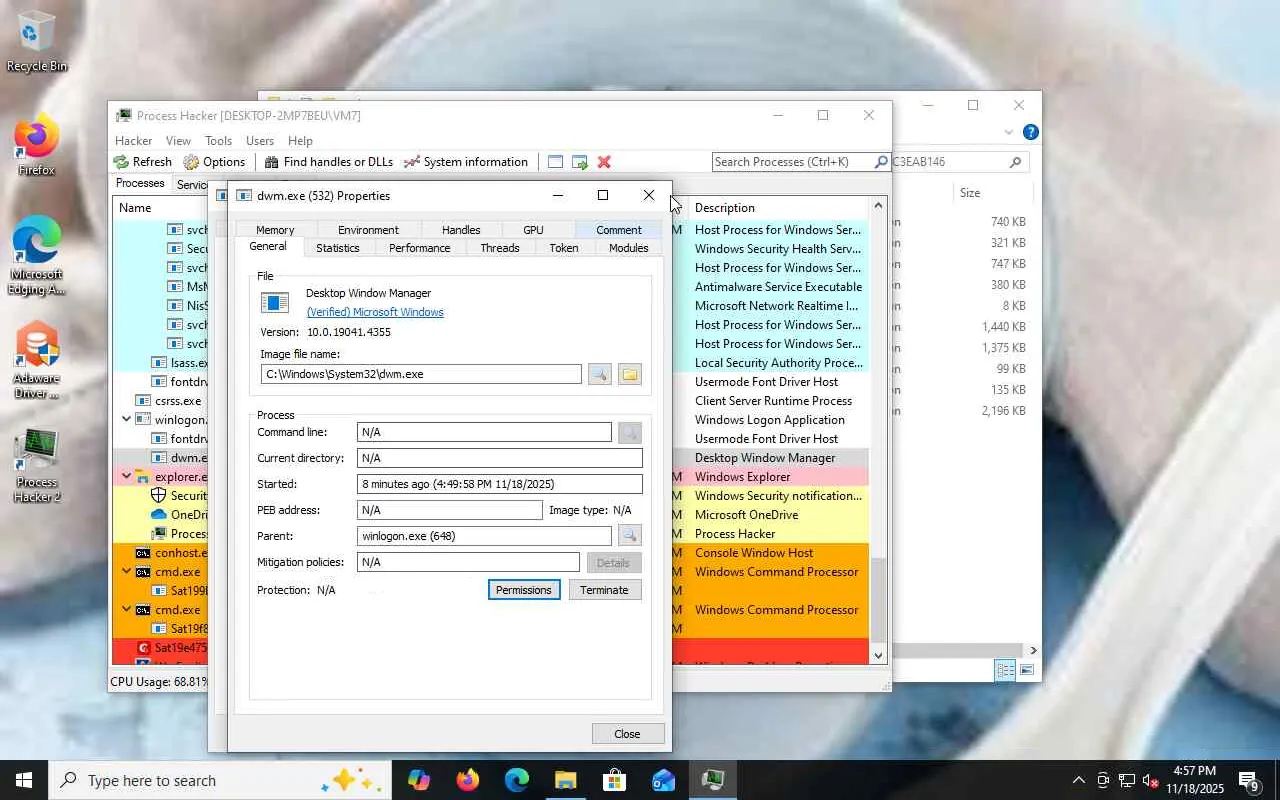The height and width of the screenshot is (800, 1280).
Task: Show hidden tray icons chevron
Action: (x=1078, y=780)
